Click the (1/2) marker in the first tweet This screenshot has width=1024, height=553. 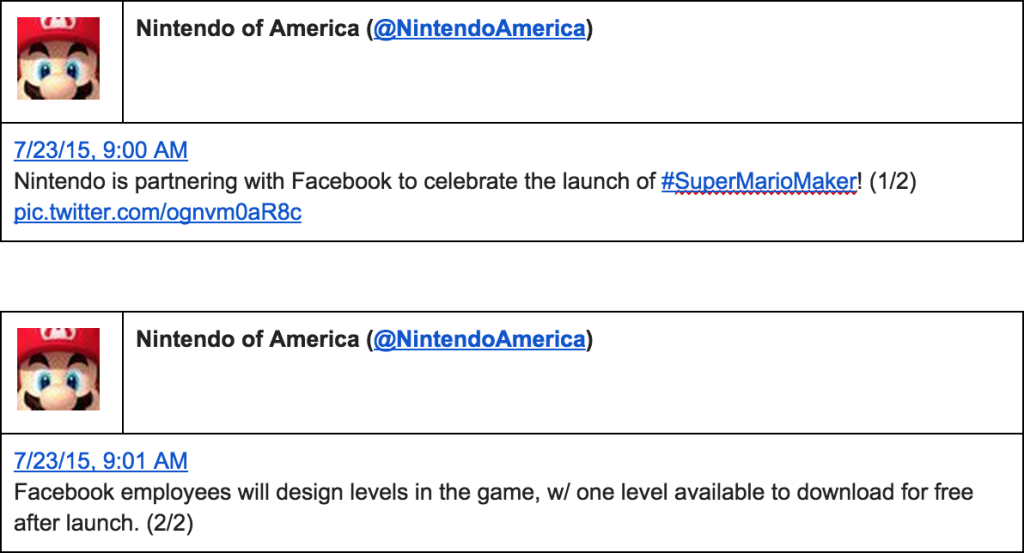point(892,182)
